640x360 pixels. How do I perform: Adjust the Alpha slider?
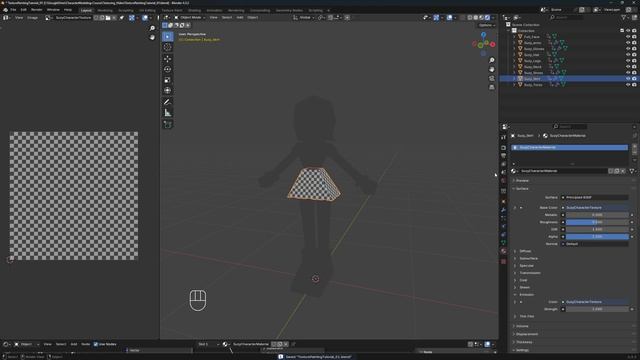(x=597, y=237)
